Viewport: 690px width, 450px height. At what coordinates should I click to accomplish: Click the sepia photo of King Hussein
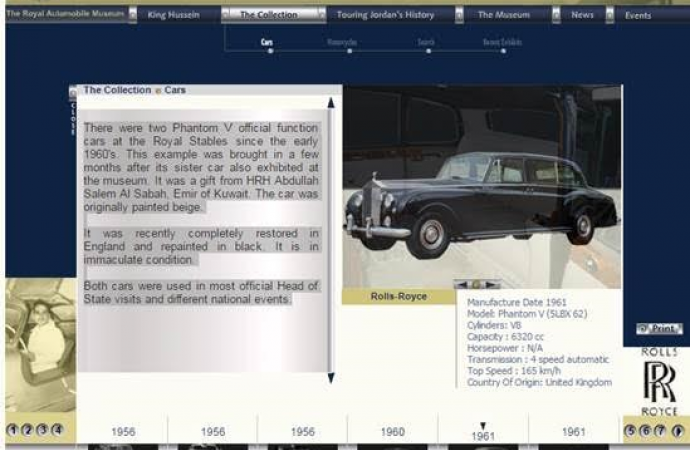pyautogui.click(x=40, y=345)
